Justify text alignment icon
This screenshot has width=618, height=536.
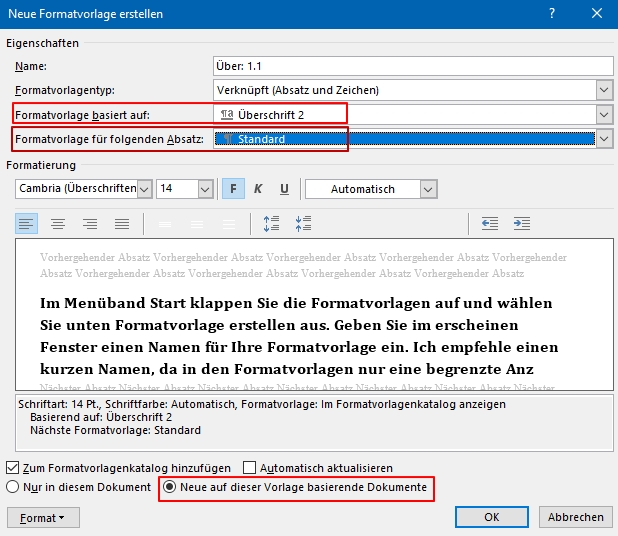[122, 224]
